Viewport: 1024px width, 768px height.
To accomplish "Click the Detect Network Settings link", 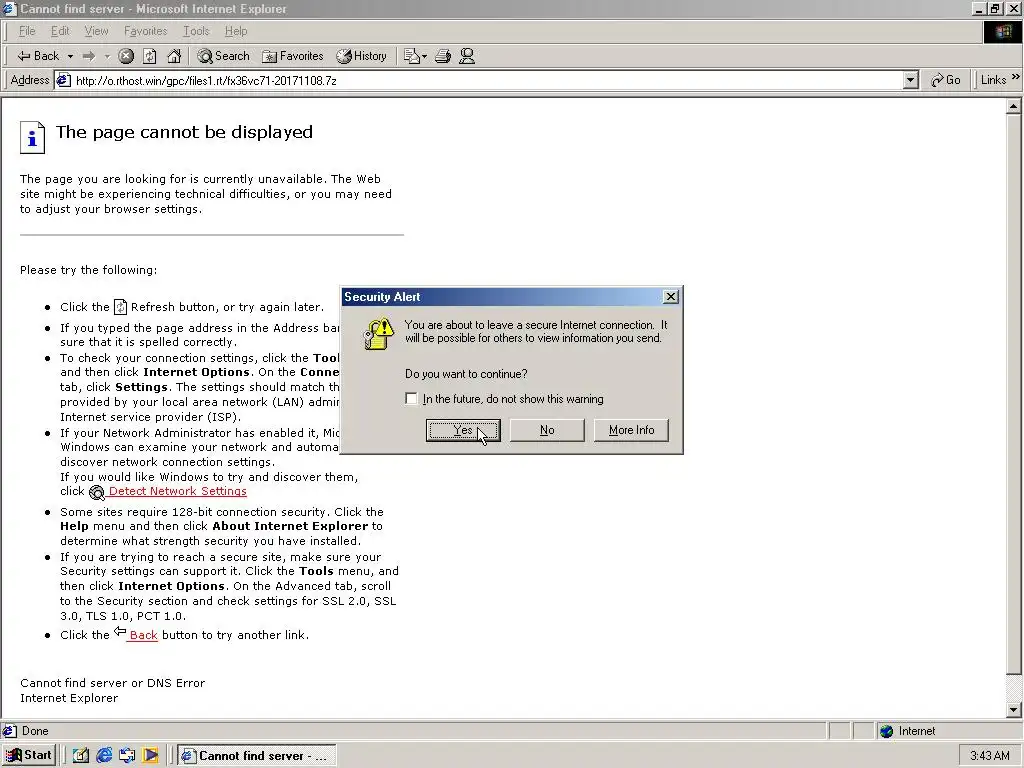I will click(x=178, y=491).
